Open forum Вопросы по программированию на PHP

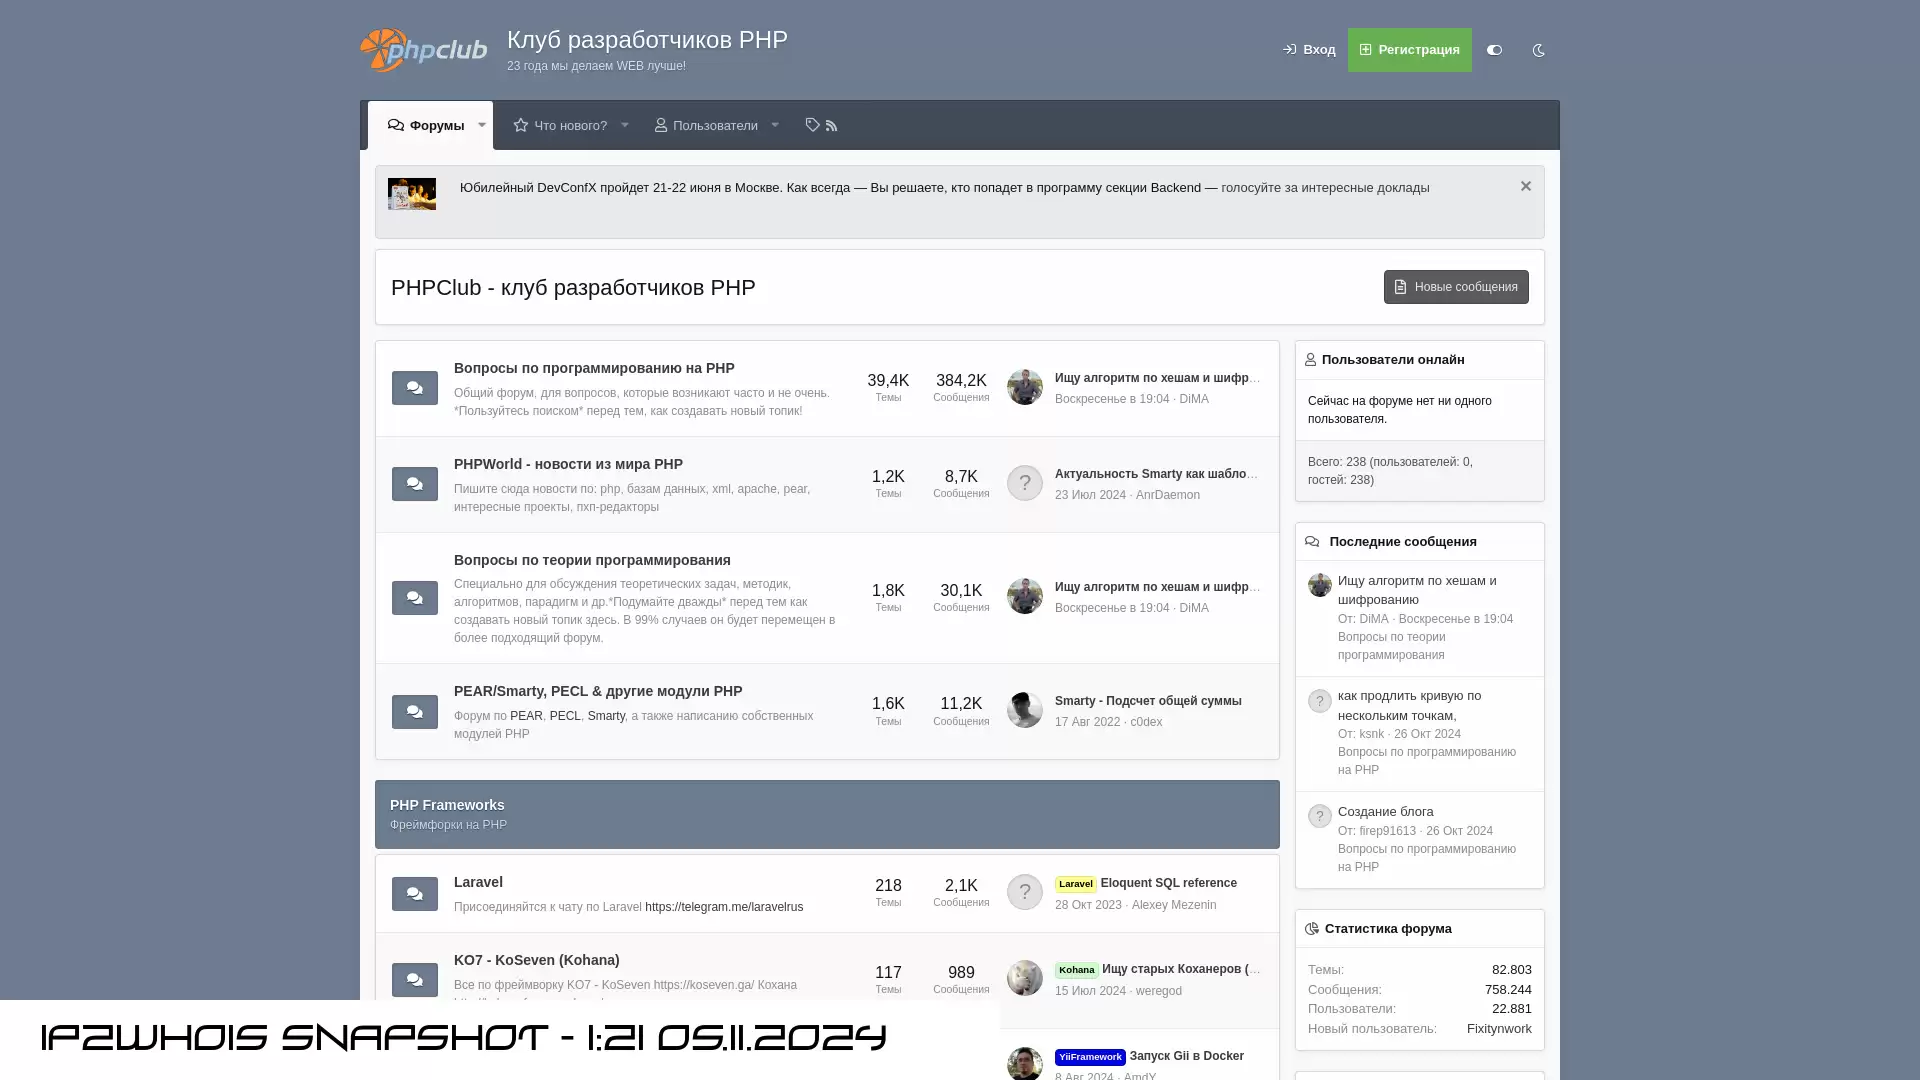[x=594, y=368]
